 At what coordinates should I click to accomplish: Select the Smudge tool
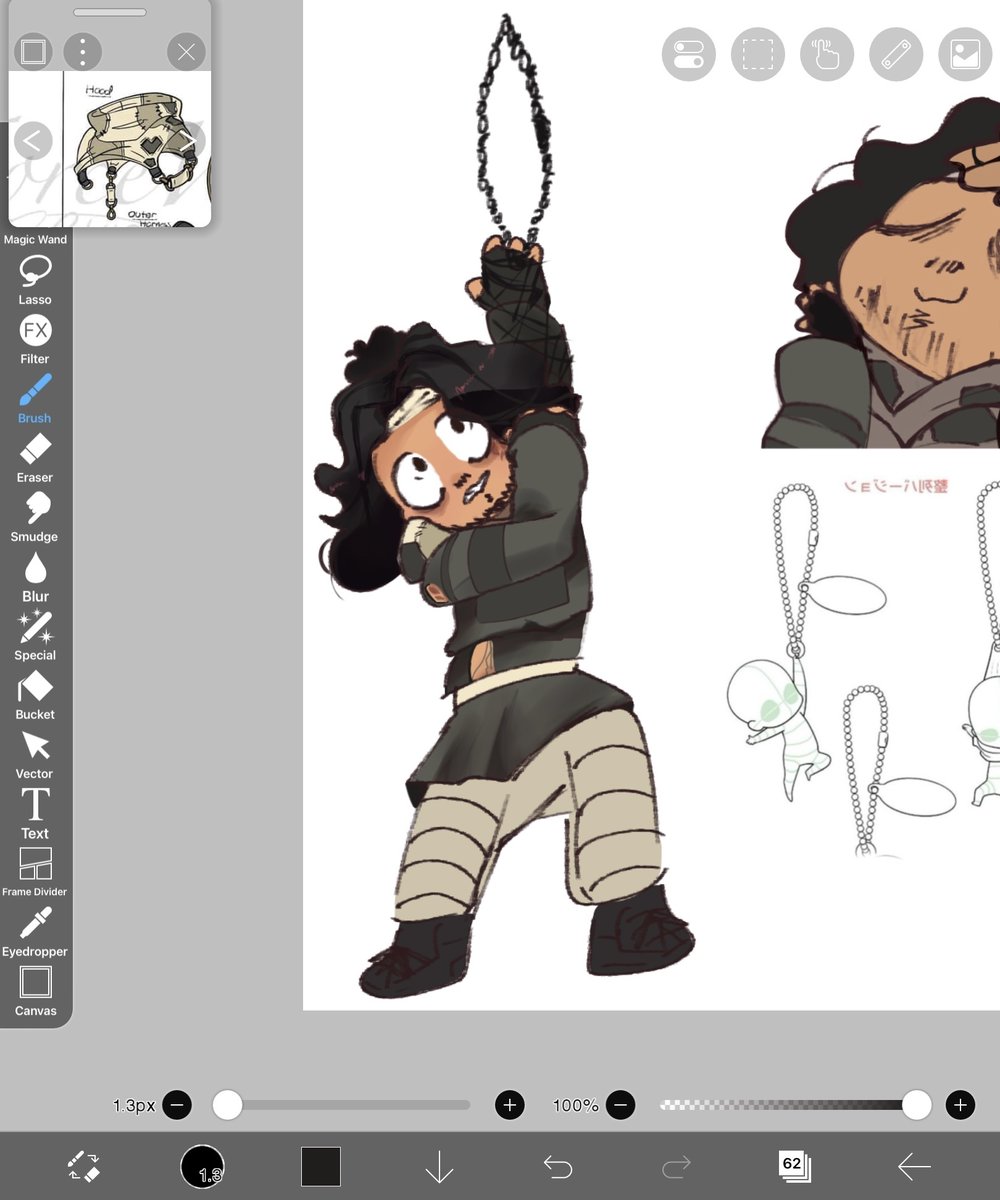click(35, 517)
